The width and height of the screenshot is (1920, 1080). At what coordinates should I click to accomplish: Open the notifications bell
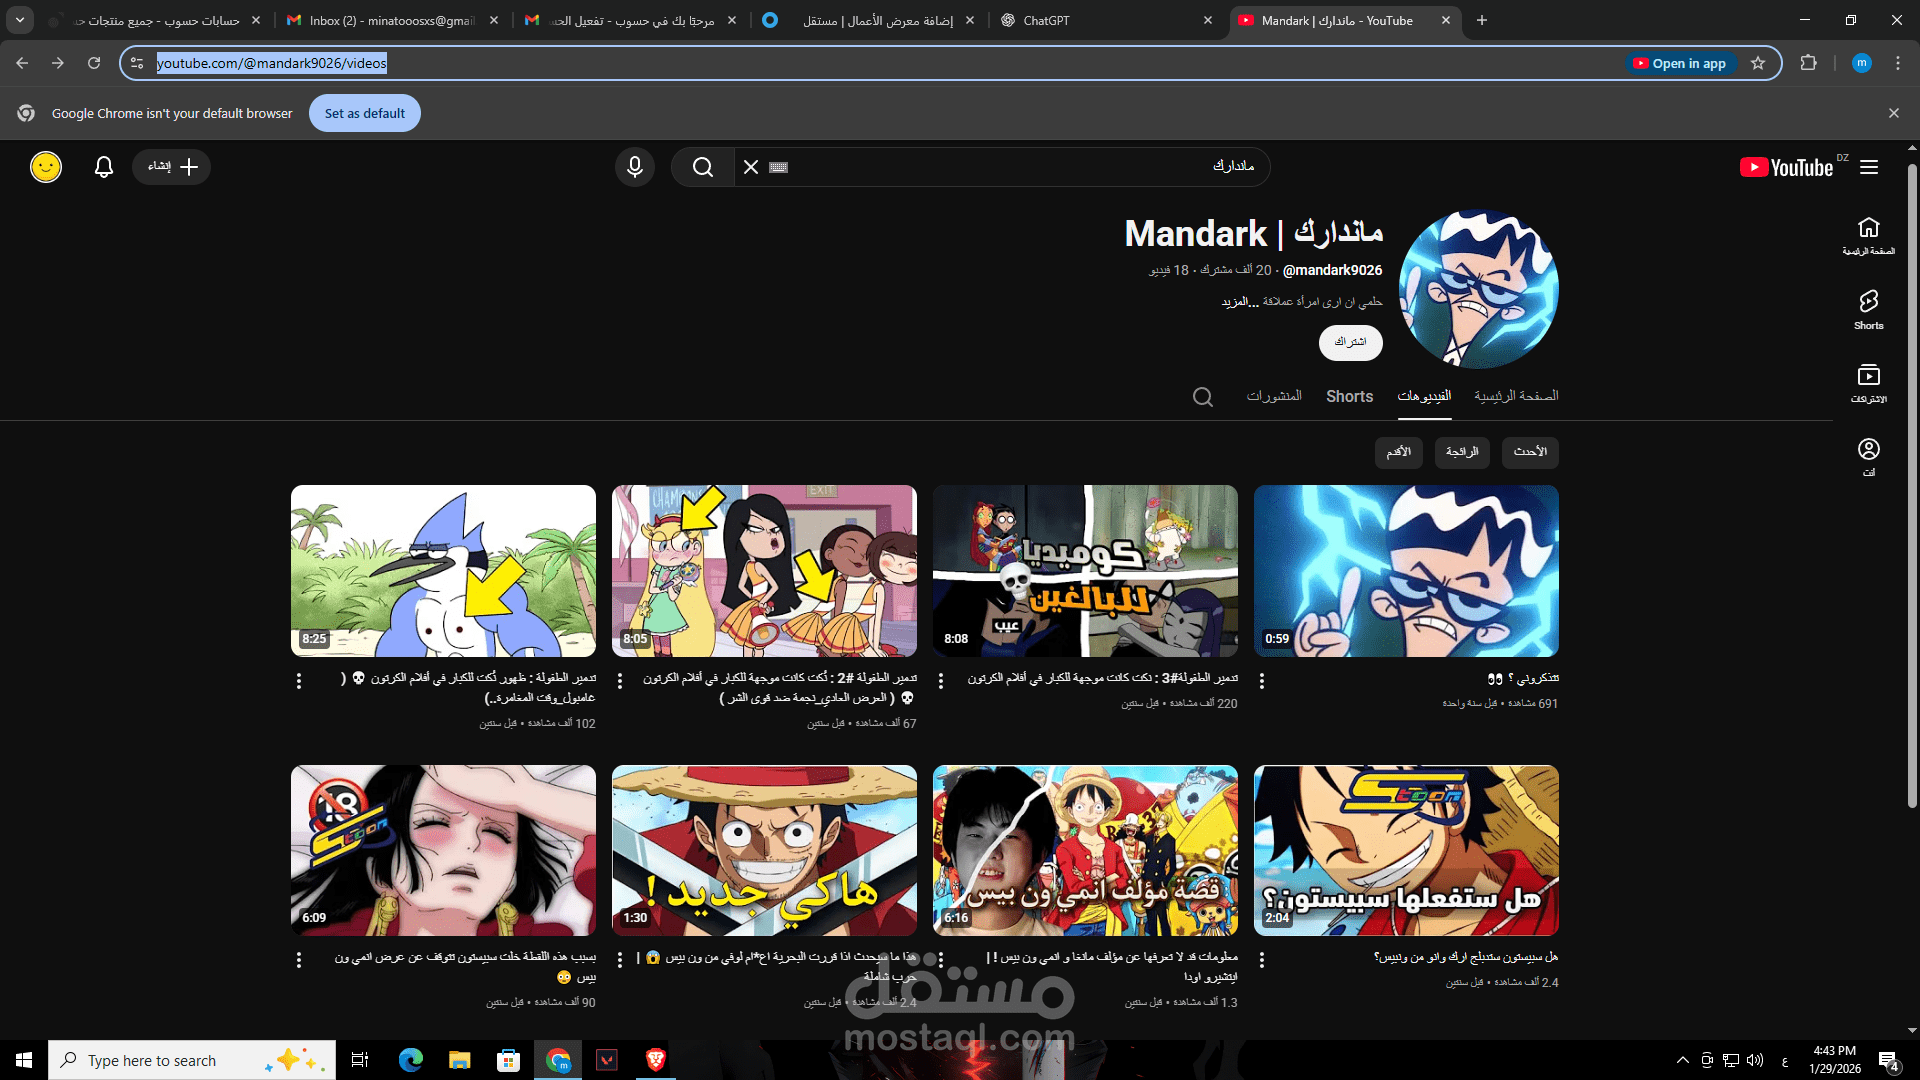(x=104, y=167)
